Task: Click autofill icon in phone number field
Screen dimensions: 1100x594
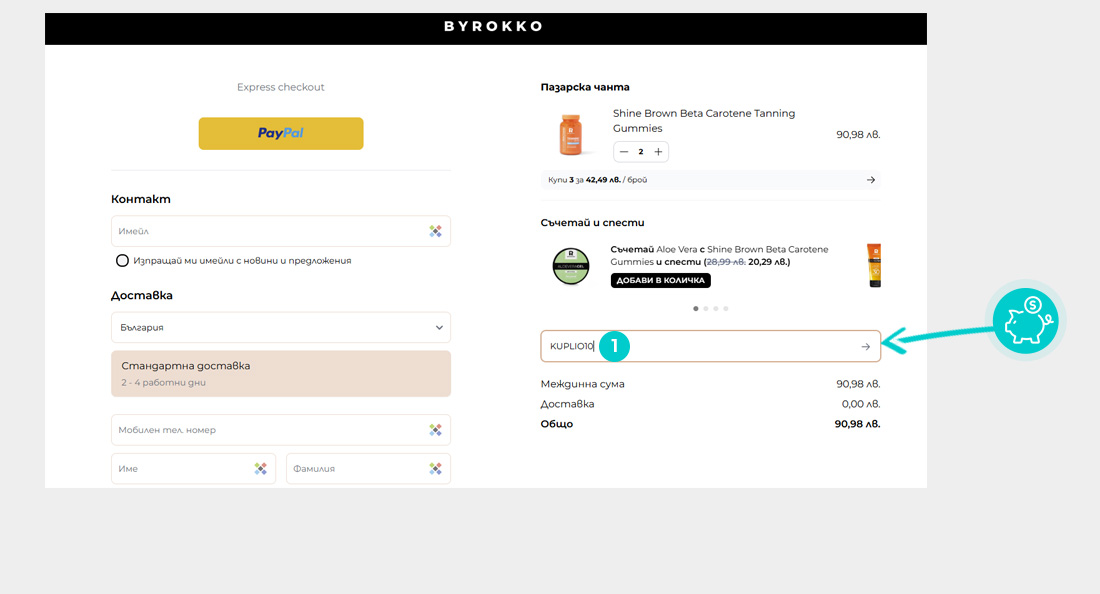Action: point(436,430)
